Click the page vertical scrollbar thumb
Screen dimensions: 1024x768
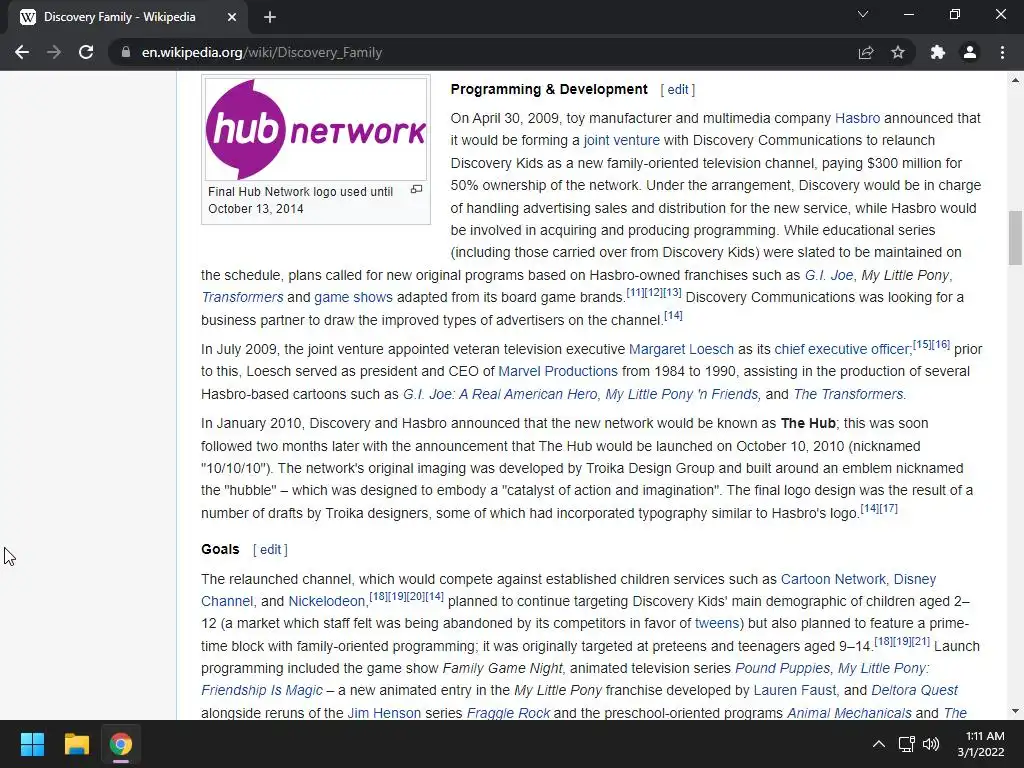click(x=1015, y=238)
